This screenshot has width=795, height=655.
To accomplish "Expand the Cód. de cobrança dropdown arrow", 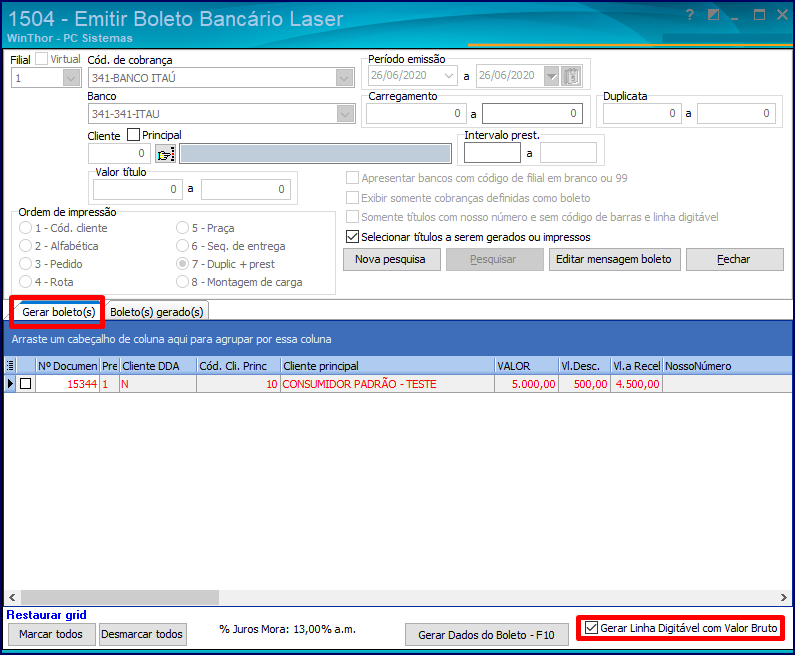I will pyautogui.click(x=344, y=78).
